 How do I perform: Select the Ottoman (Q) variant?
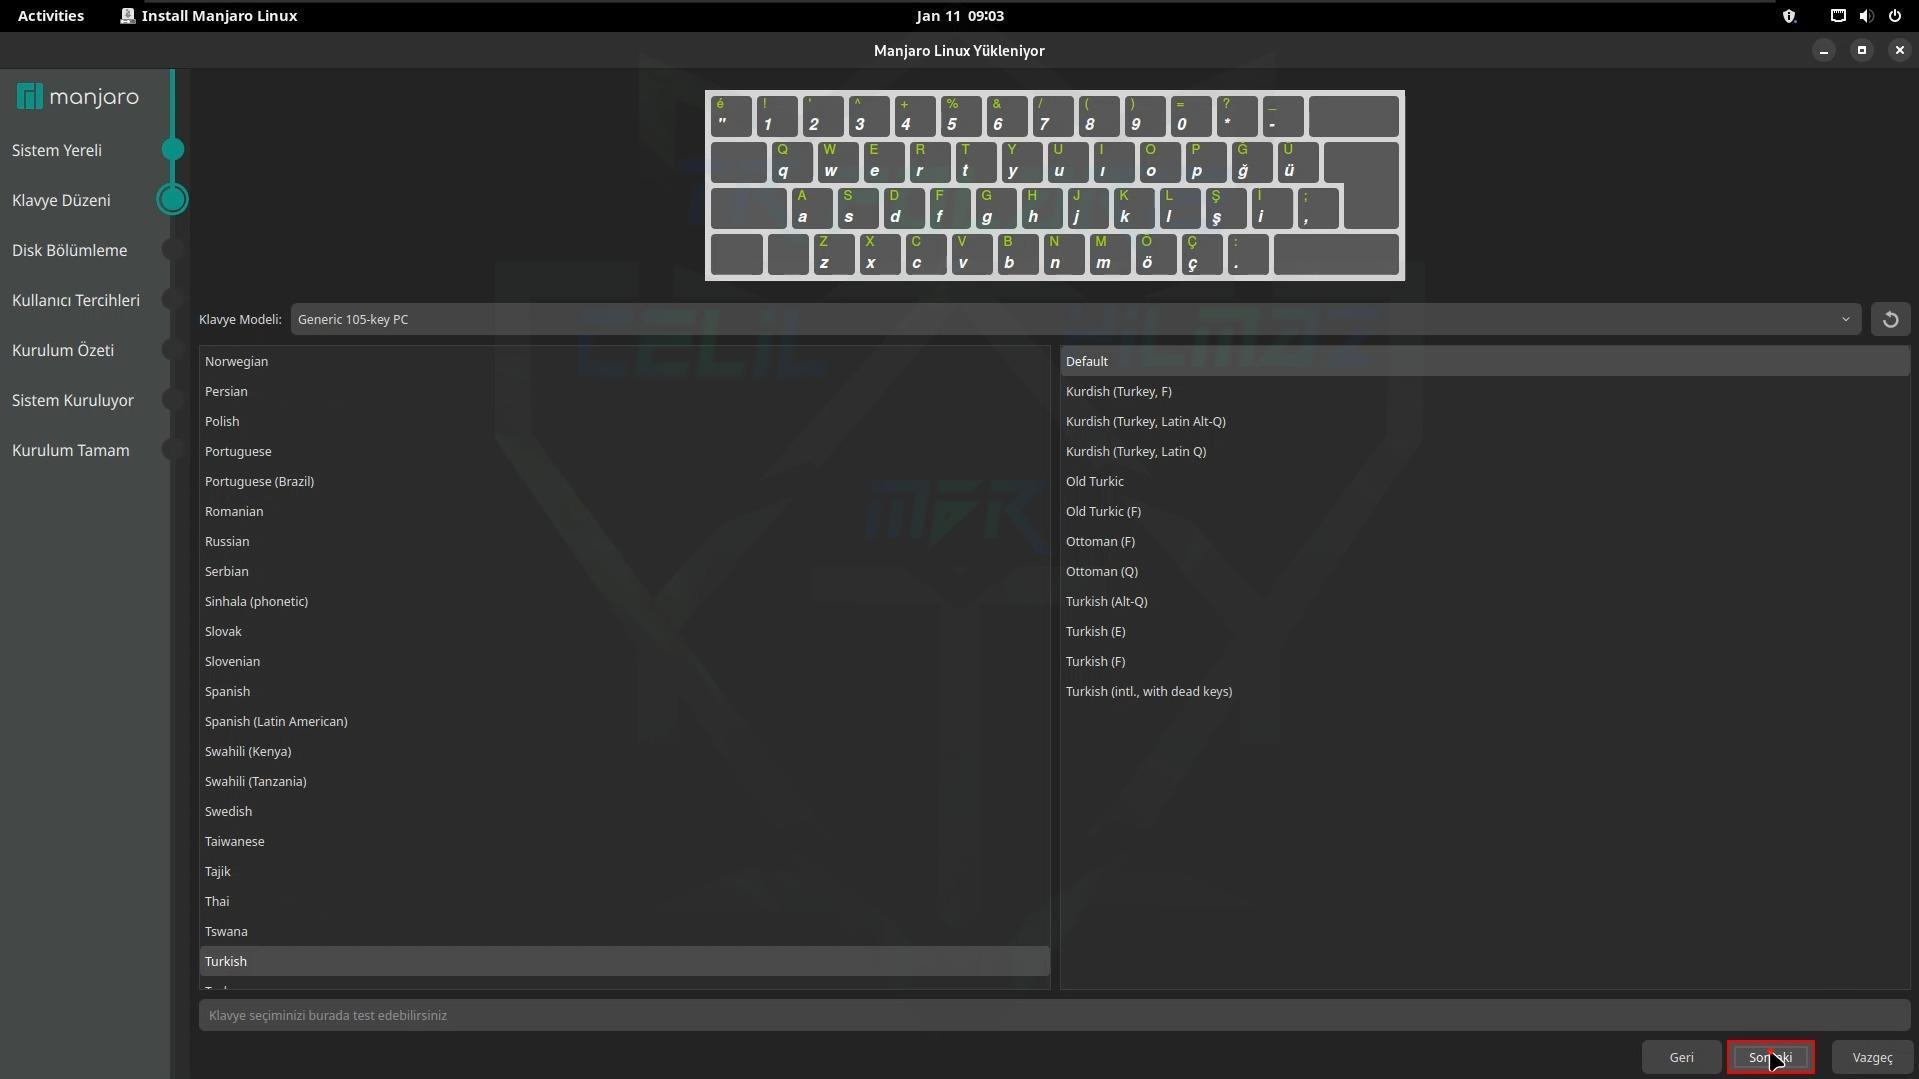pyautogui.click(x=1485, y=571)
